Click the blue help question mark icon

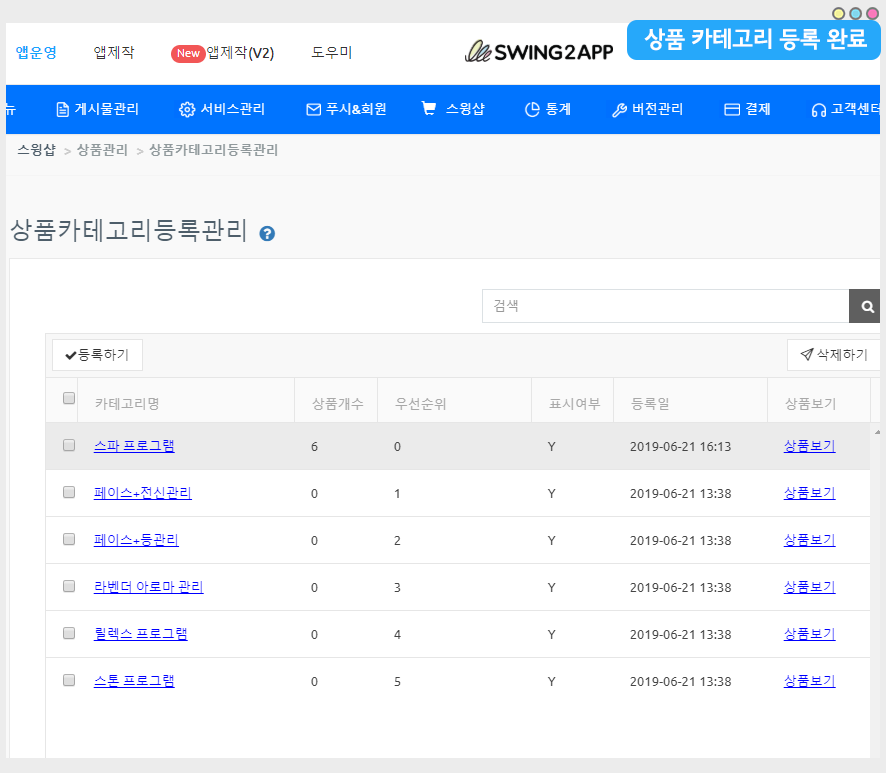point(267,234)
